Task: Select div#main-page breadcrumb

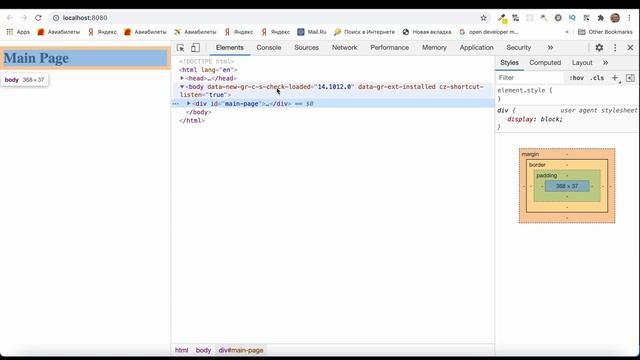Action: [x=241, y=350]
